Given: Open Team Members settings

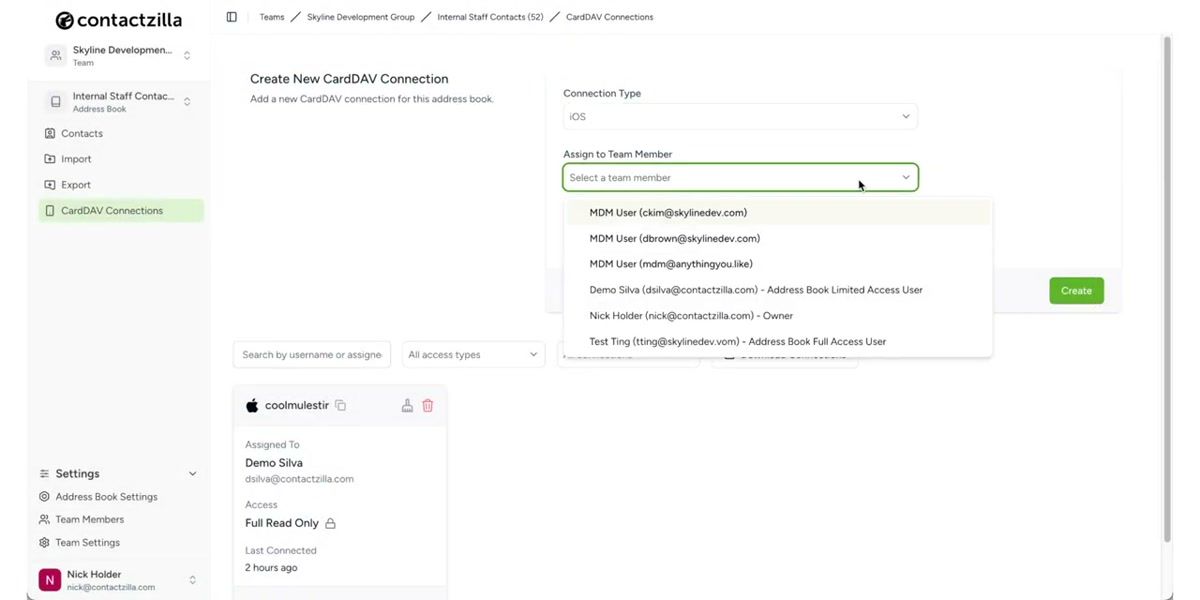Looking at the screenshot, I should pyautogui.click(x=90, y=519).
